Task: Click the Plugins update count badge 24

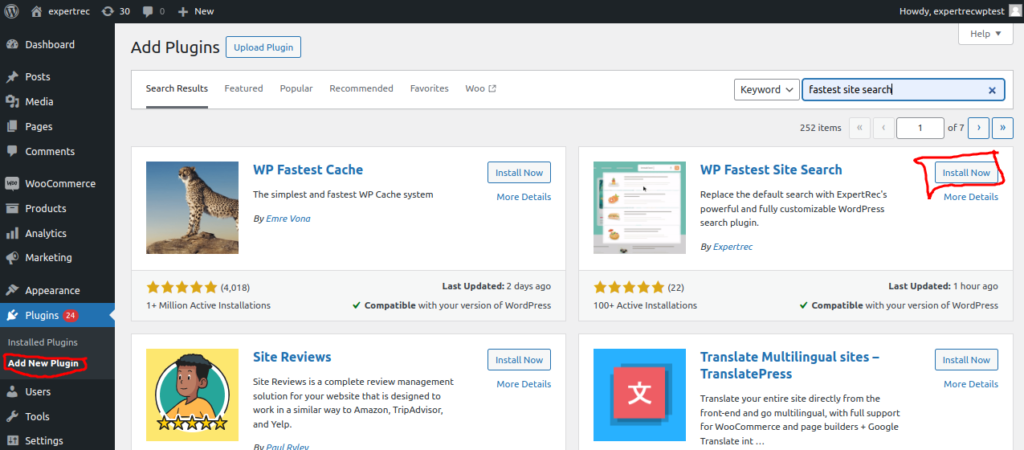Action: coord(71,315)
